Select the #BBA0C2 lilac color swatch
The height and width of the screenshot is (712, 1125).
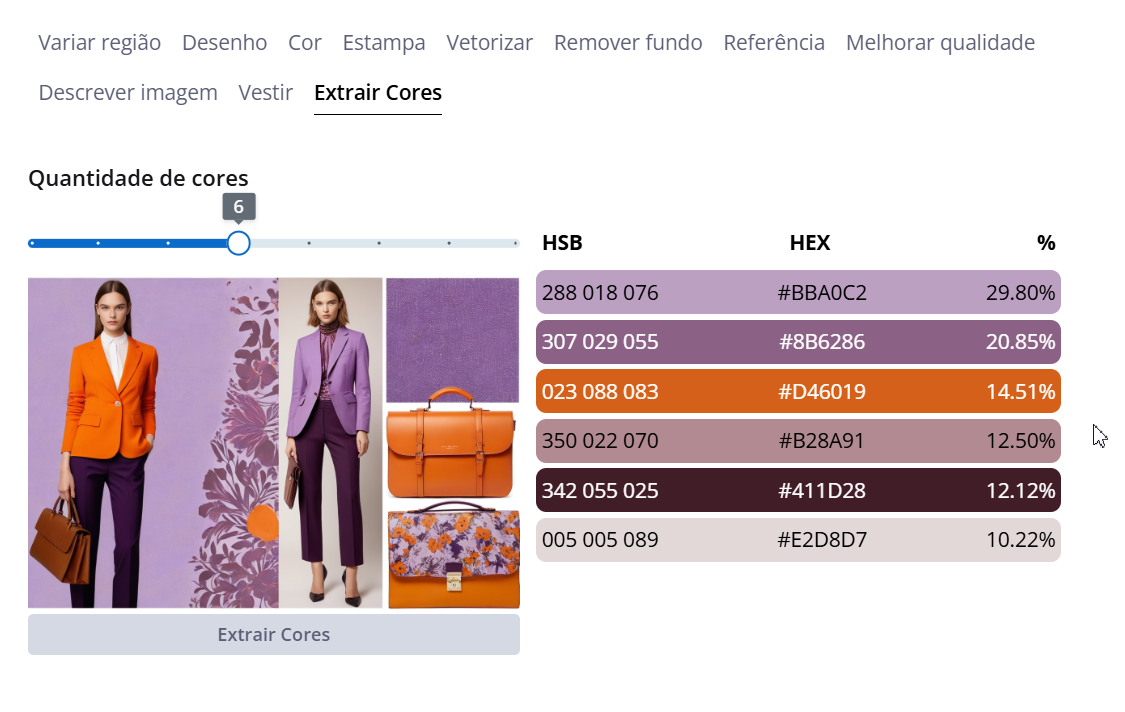coord(798,293)
